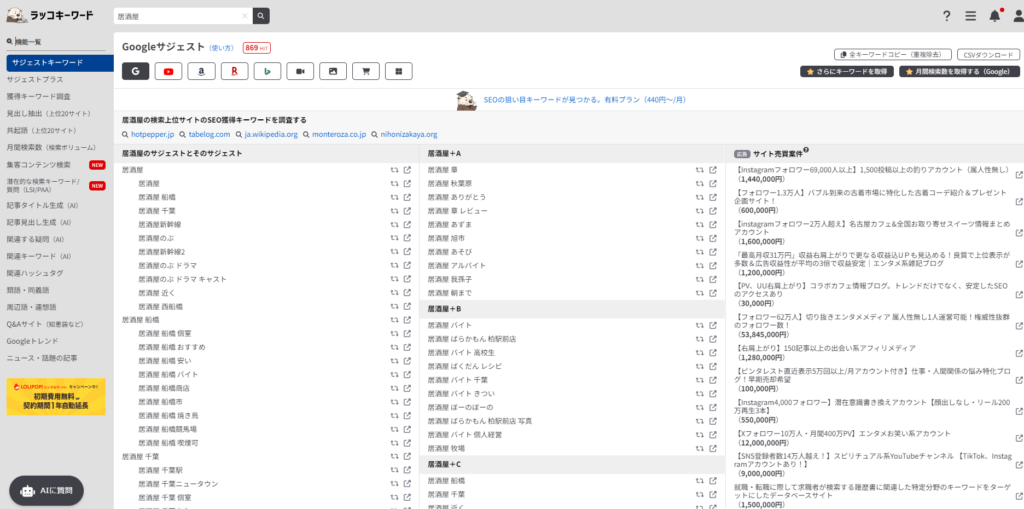Open 関連ハッシュタグ in the sidebar
Screen dimensions: 1024x509
click(x=35, y=273)
